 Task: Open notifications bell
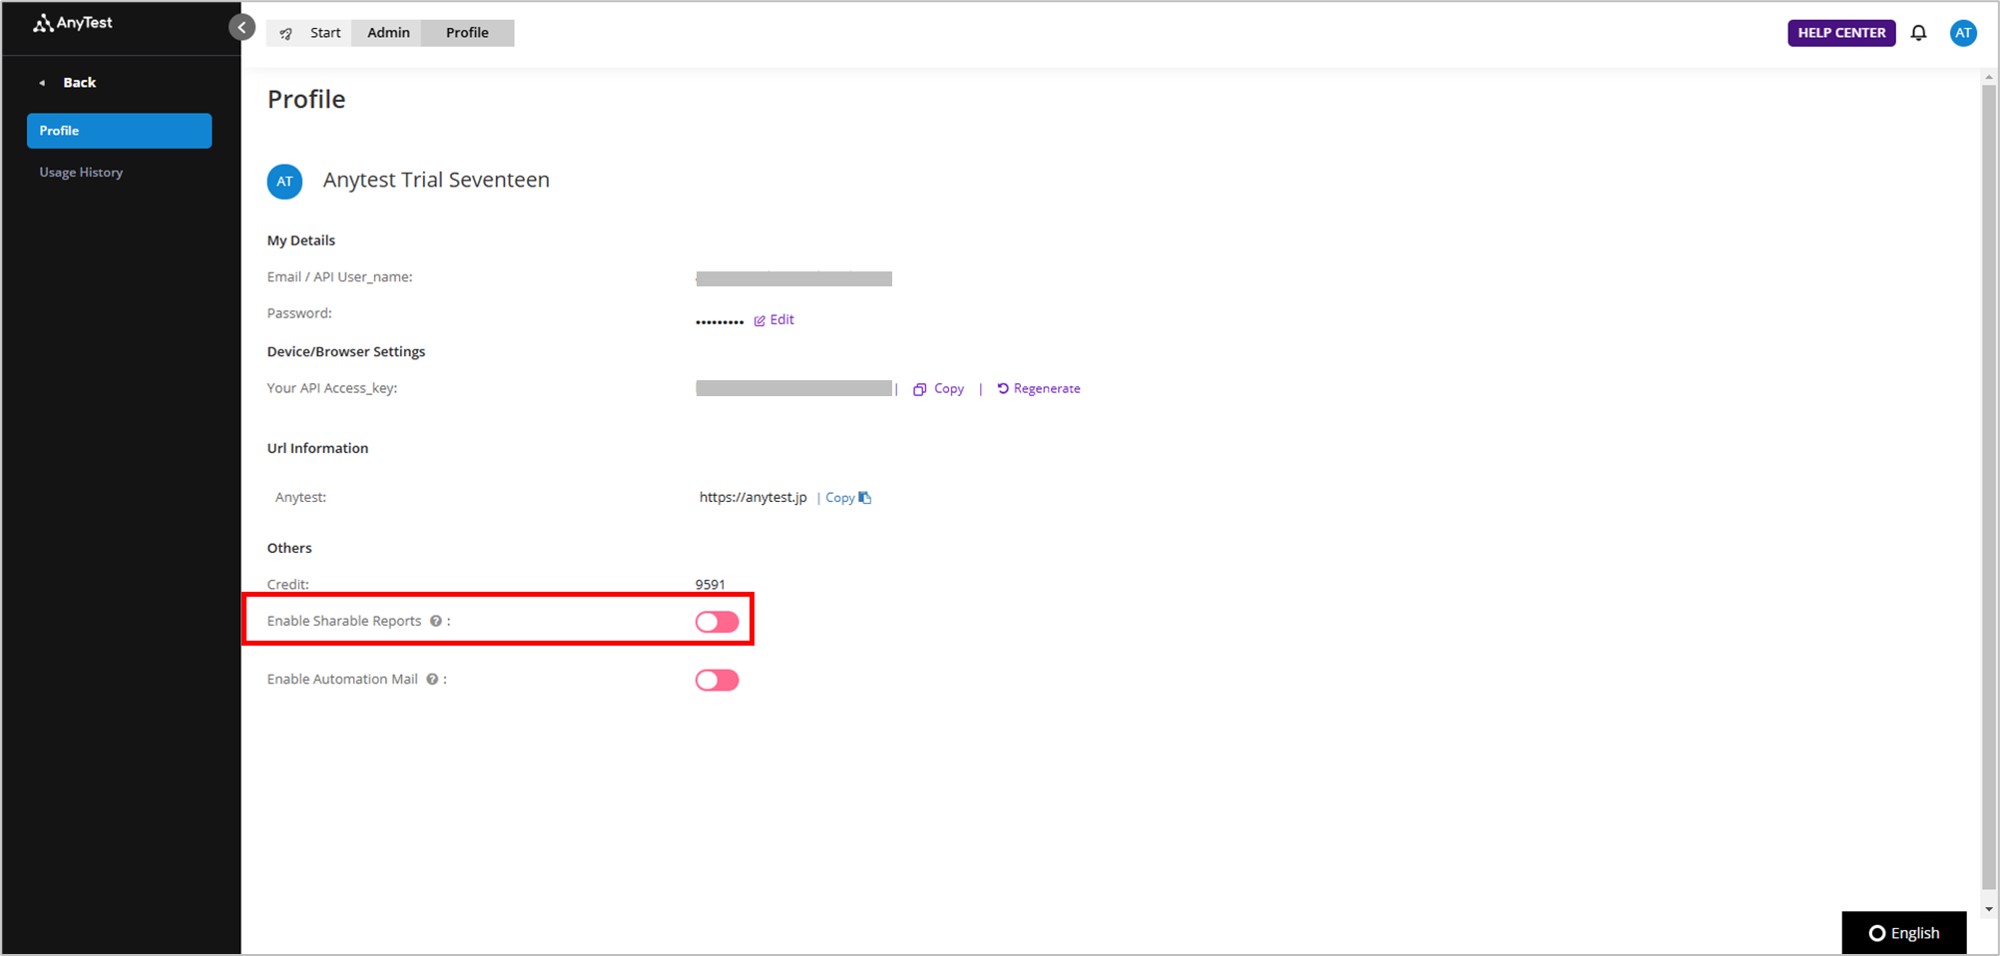coord(1918,33)
